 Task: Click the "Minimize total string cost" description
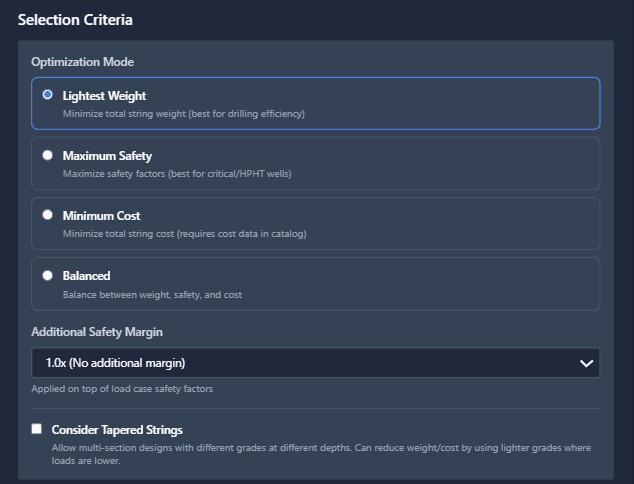pyautogui.click(x=184, y=234)
